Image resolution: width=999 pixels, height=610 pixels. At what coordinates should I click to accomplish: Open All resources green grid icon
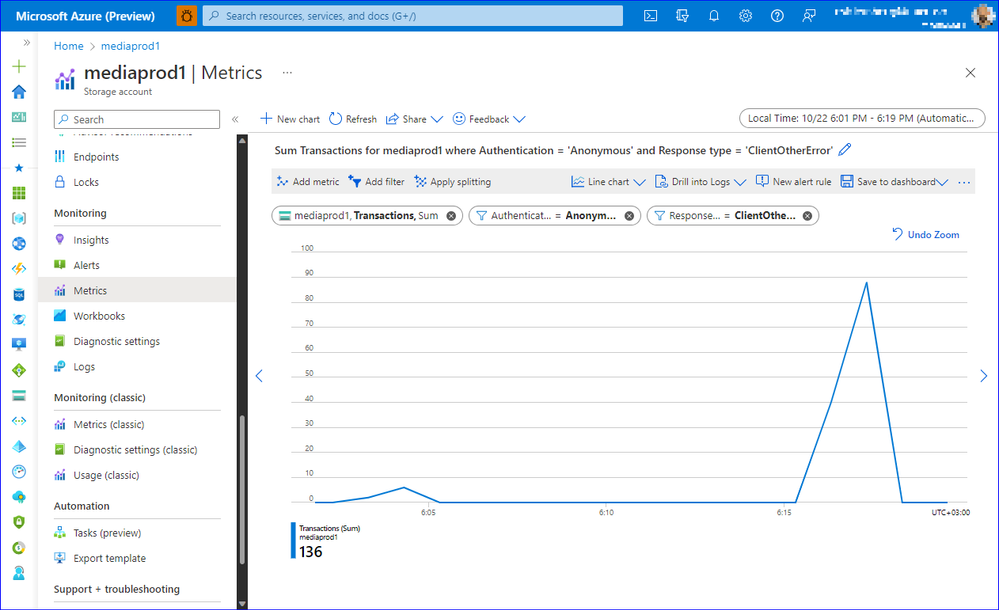pos(19,193)
